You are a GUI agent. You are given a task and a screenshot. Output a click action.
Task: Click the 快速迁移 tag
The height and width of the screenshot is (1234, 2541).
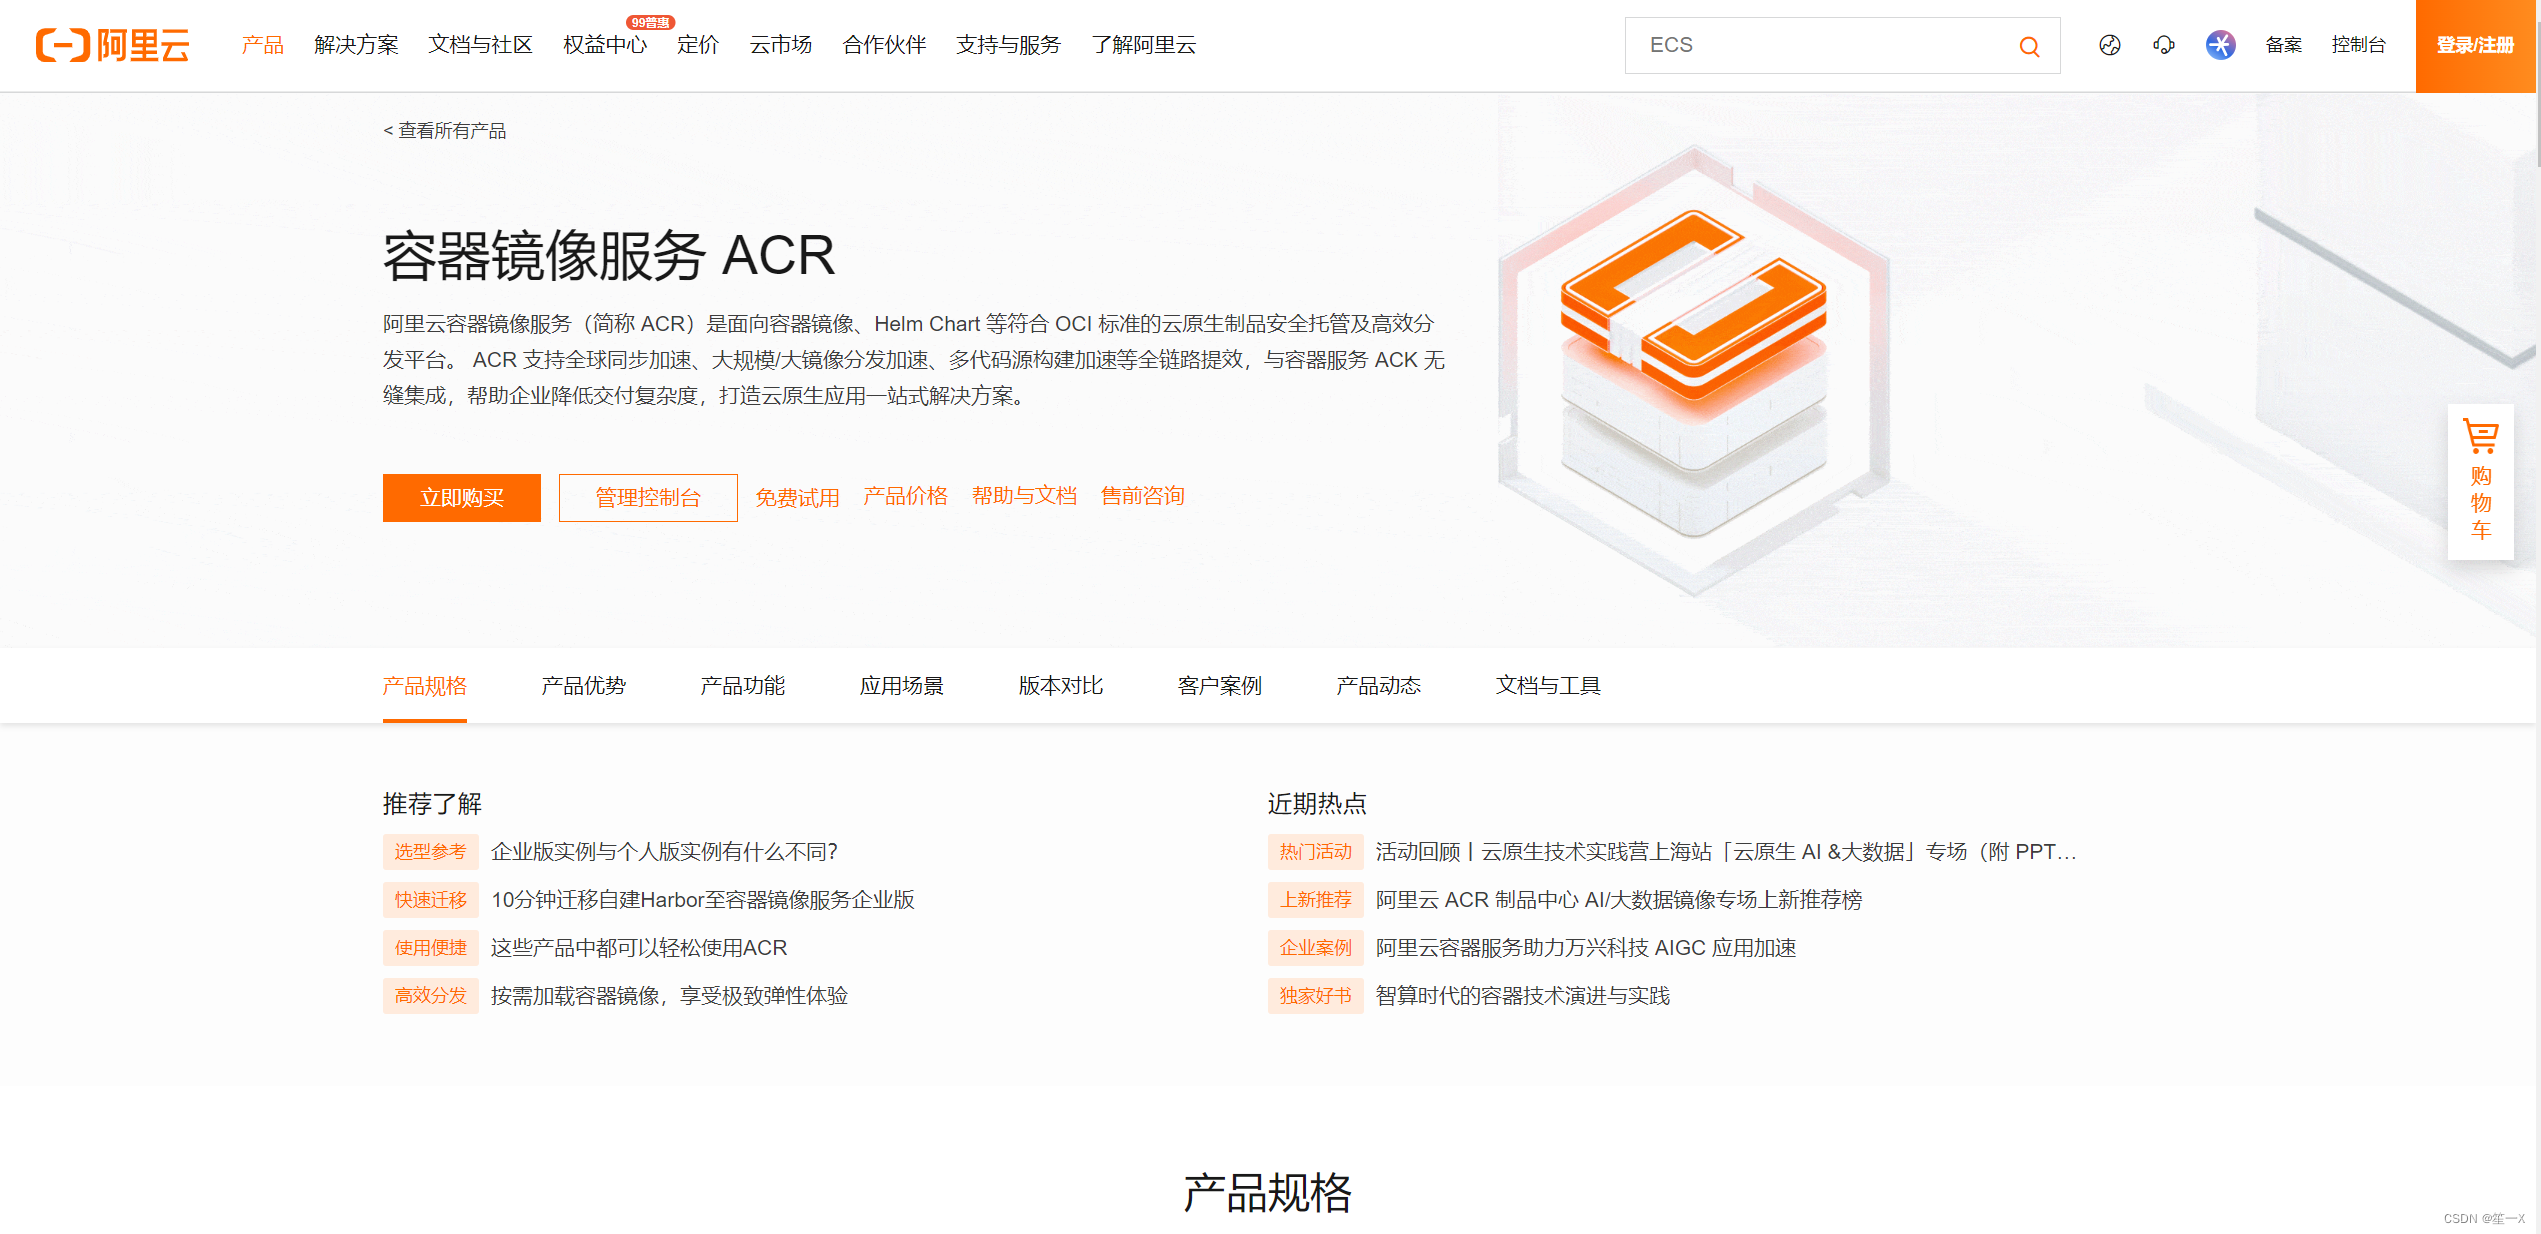coord(430,900)
